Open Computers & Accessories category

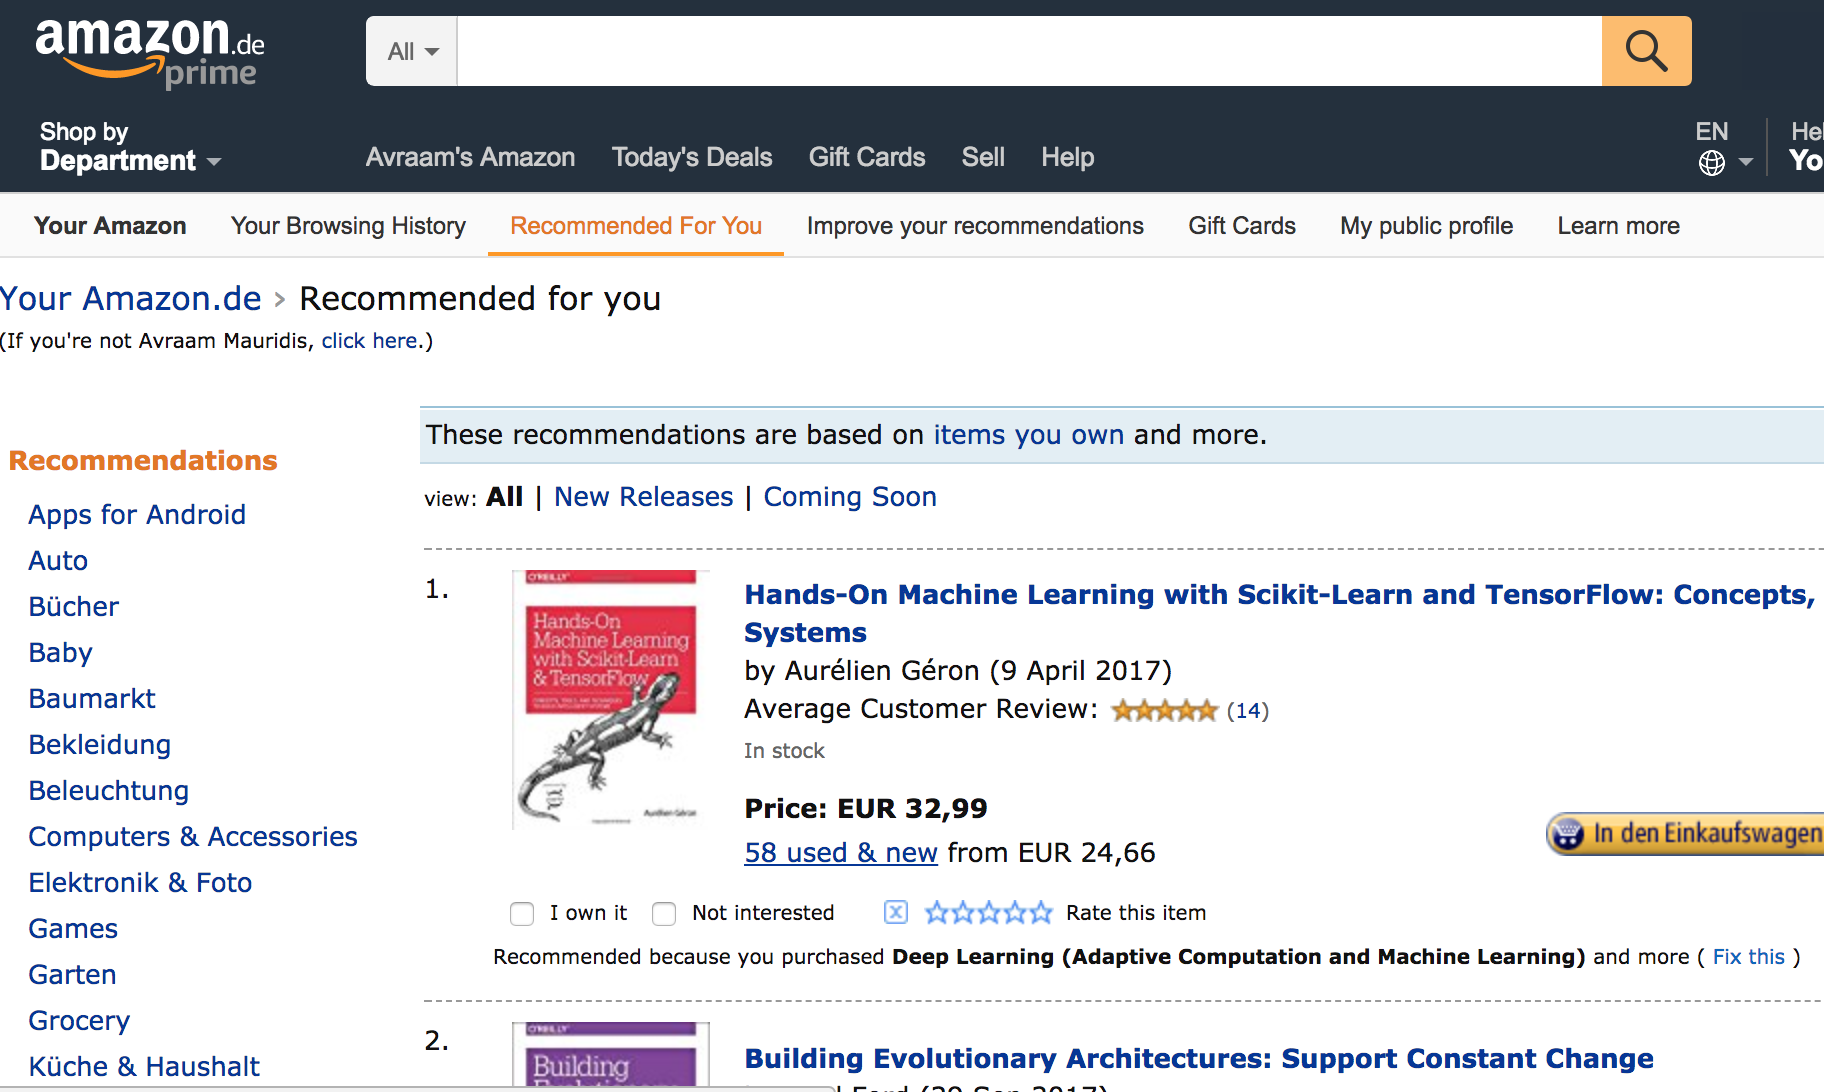click(193, 837)
